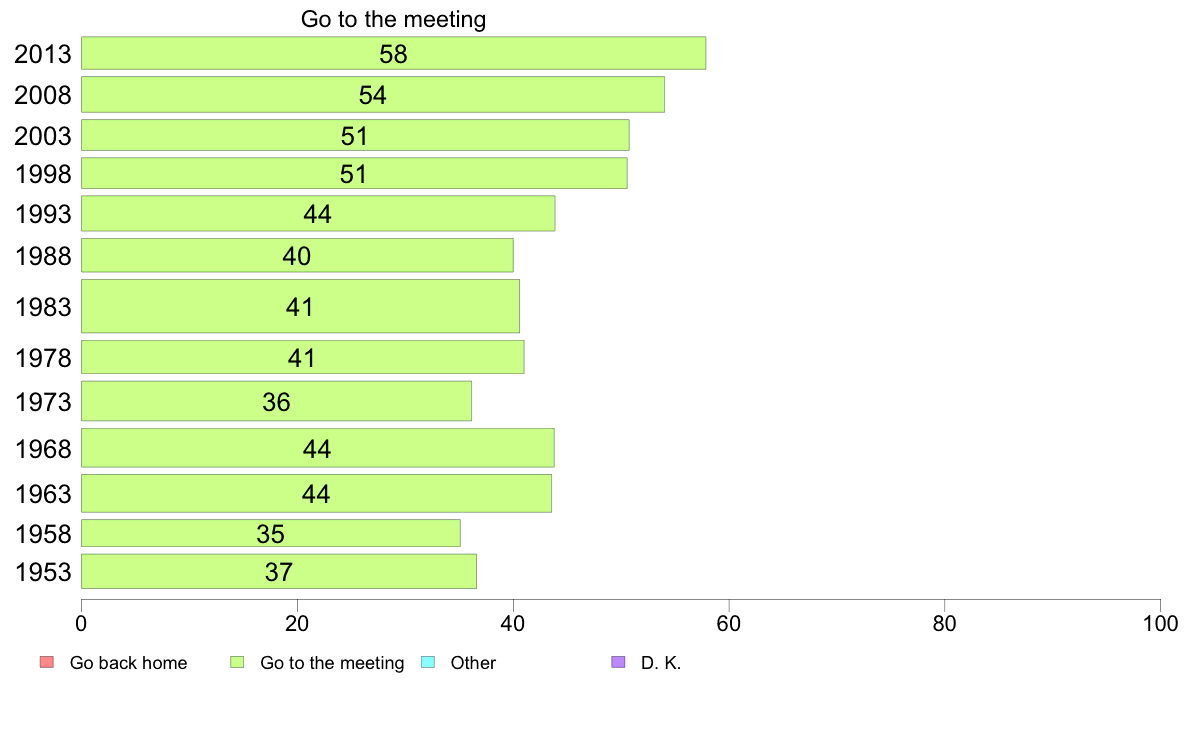
Task: Click the 1988 bar showing 40
Action: click(297, 255)
